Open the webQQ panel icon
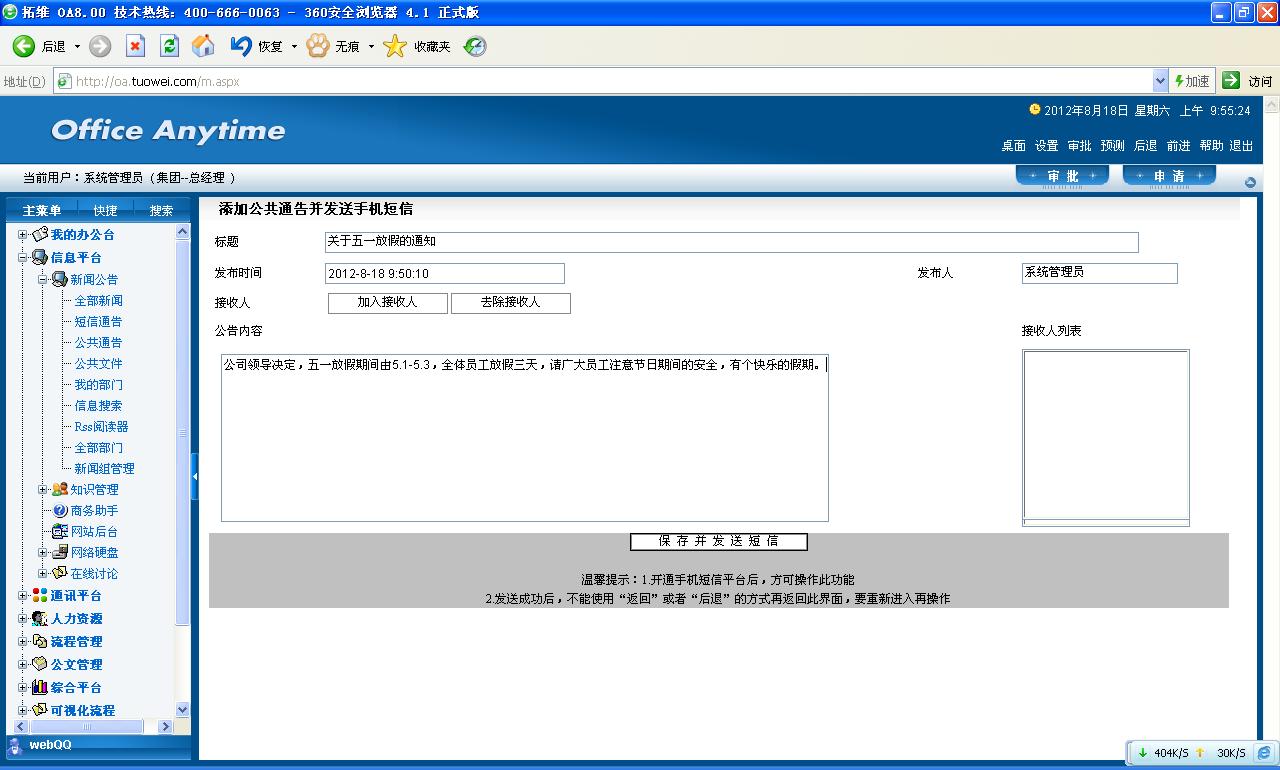Screen dimensions: 1280x770 pos(15,745)
